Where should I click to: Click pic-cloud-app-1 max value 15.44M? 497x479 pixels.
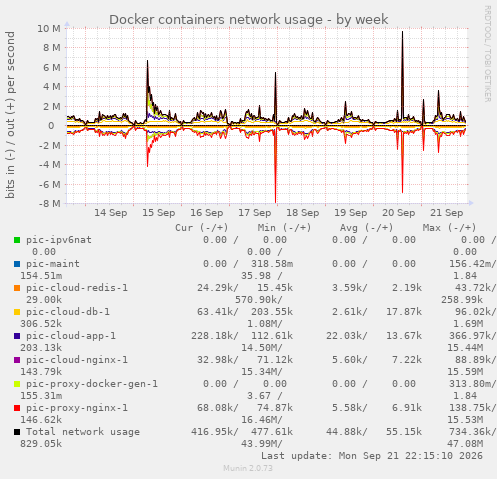tap(465, 348)
